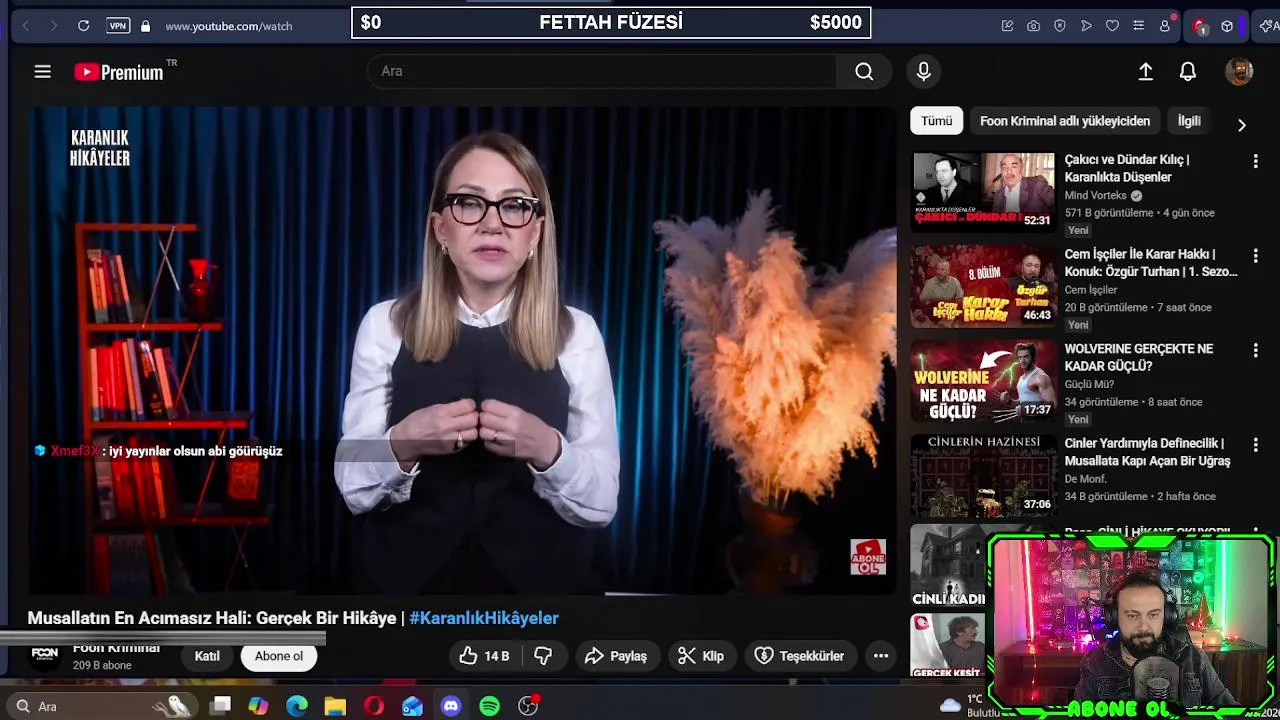The width and height of the screenshot is (1280, 720).
Task: Open Cinlerin Hazinesi video thumbnail
Action: 983,476
